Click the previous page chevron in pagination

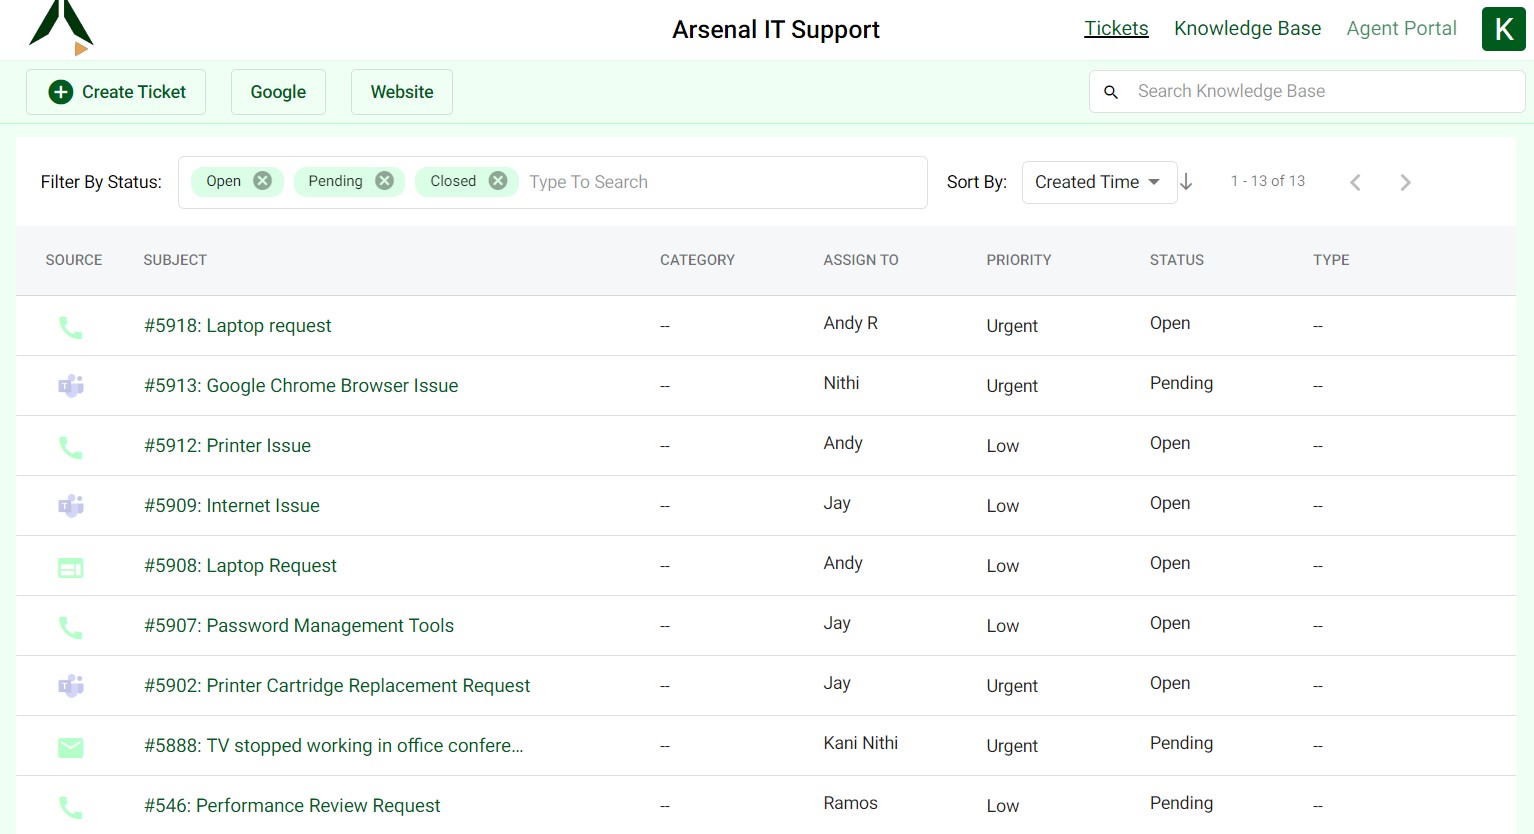(1355, 182)
